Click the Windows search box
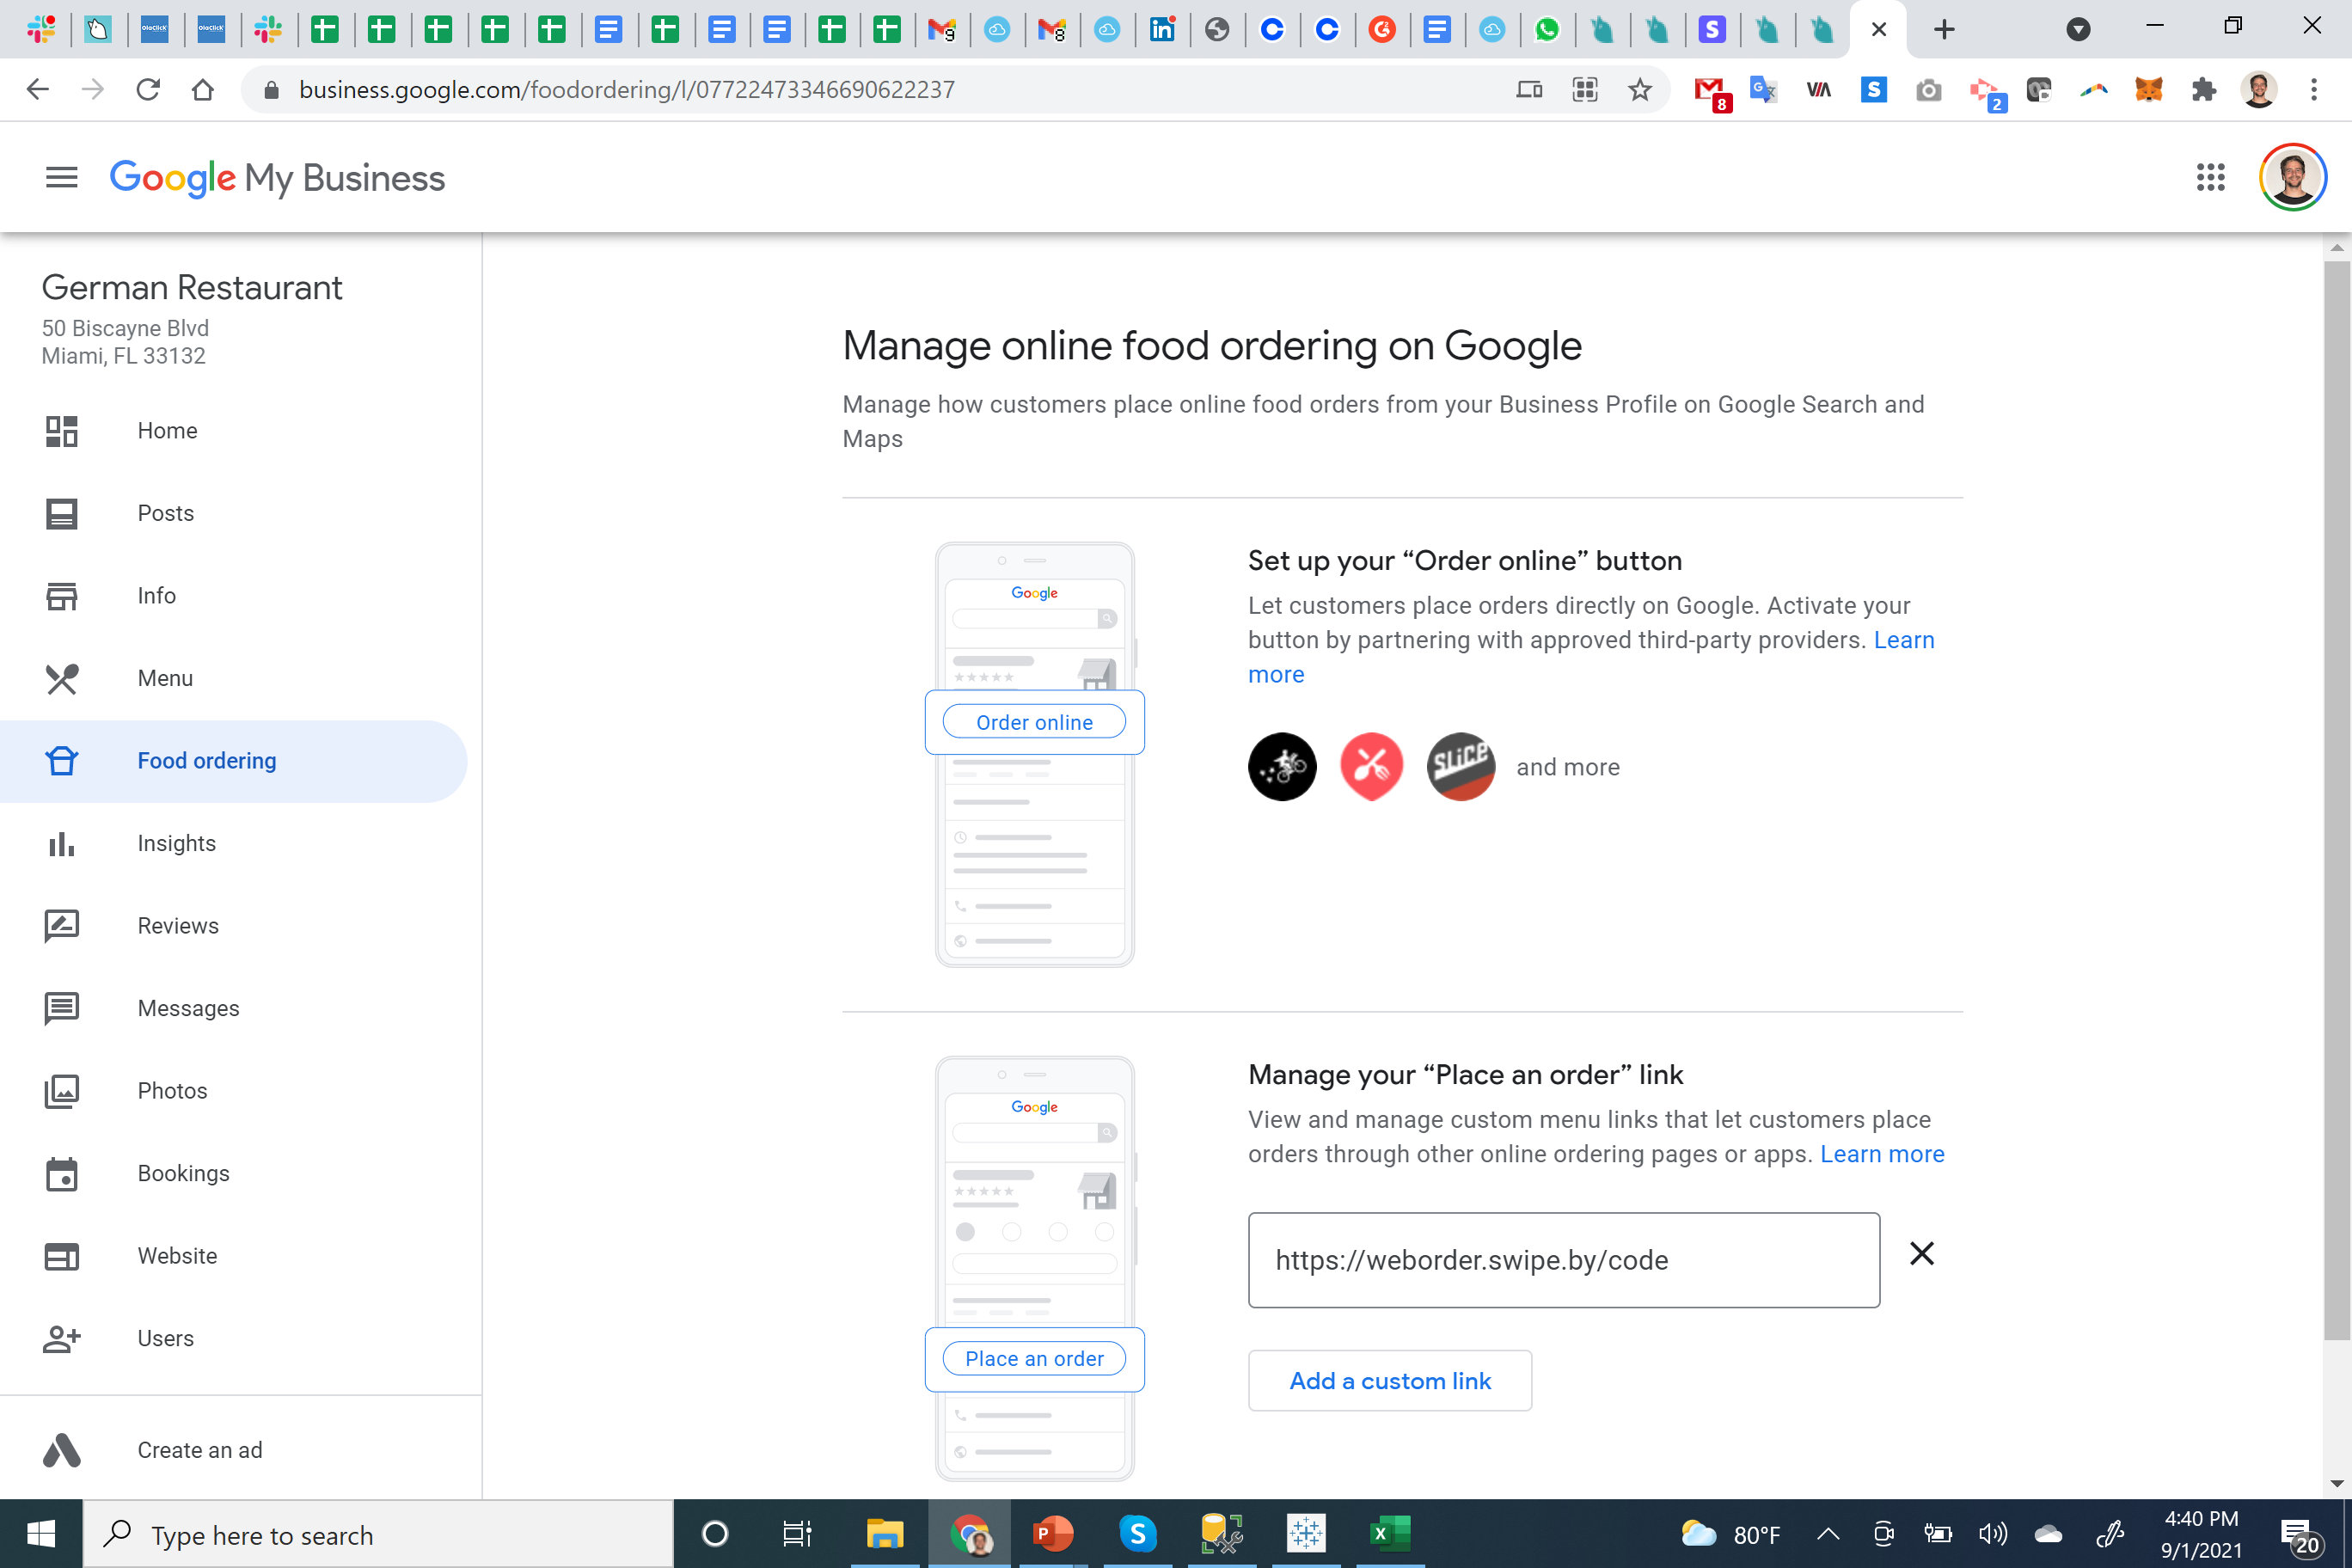Screen dimensions: 2352x1568 coord(378,1533)
